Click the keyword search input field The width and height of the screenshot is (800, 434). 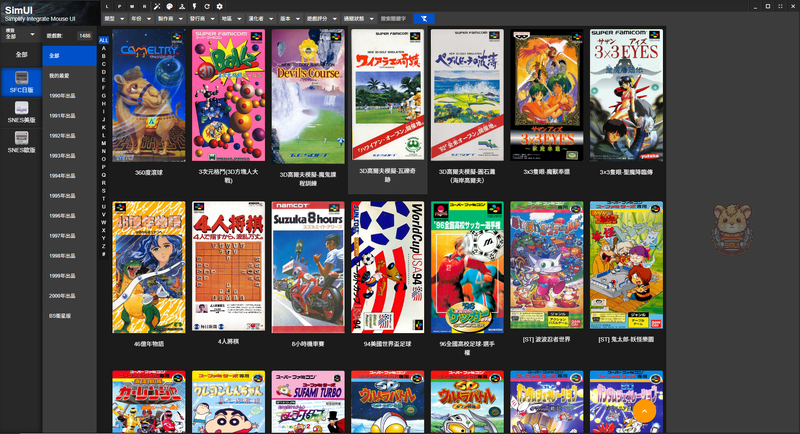pyautogui.click(x=394, y=18)
